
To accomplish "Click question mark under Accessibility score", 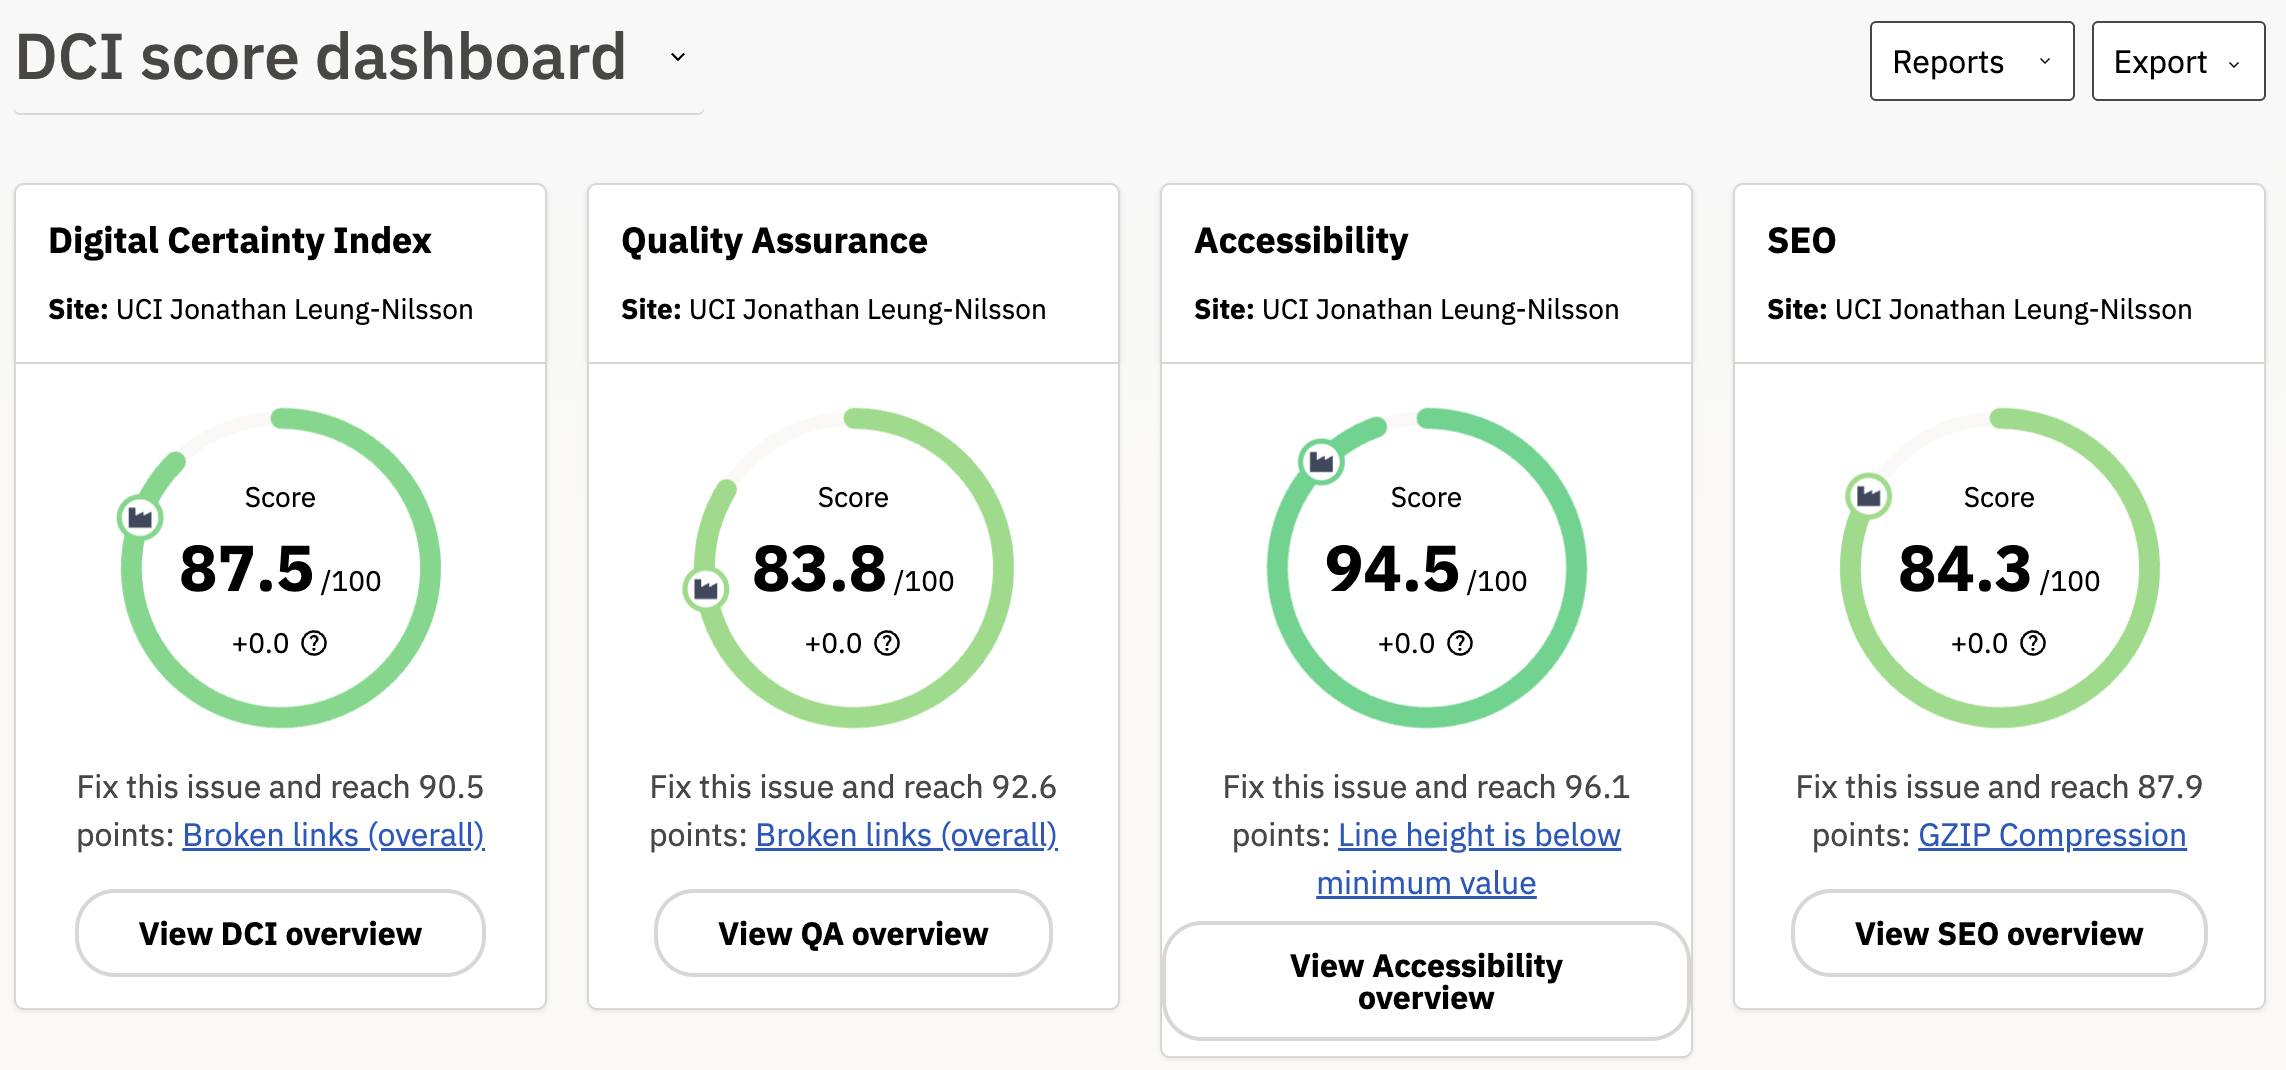I will pos(1460,643).
